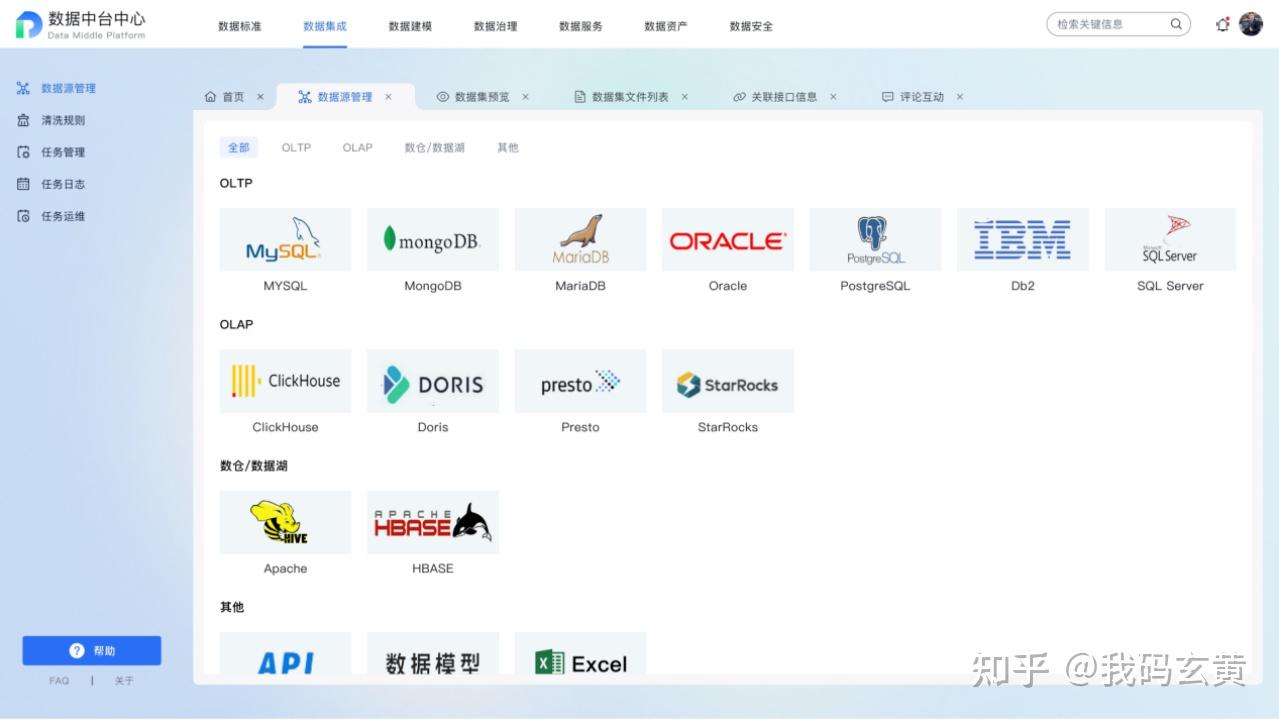Pick the Excel data source tile
Screen dimensions: 1279x720
tap(580, 653)
